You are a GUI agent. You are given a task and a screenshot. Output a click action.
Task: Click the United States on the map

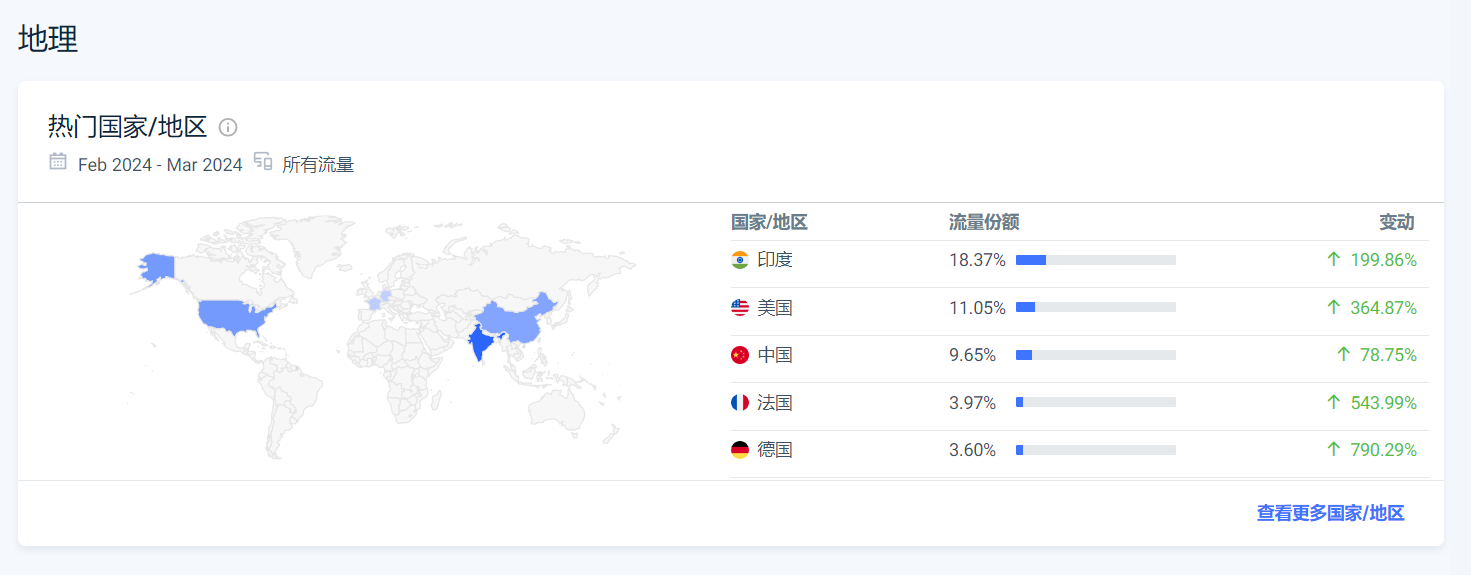pos(235,315)
